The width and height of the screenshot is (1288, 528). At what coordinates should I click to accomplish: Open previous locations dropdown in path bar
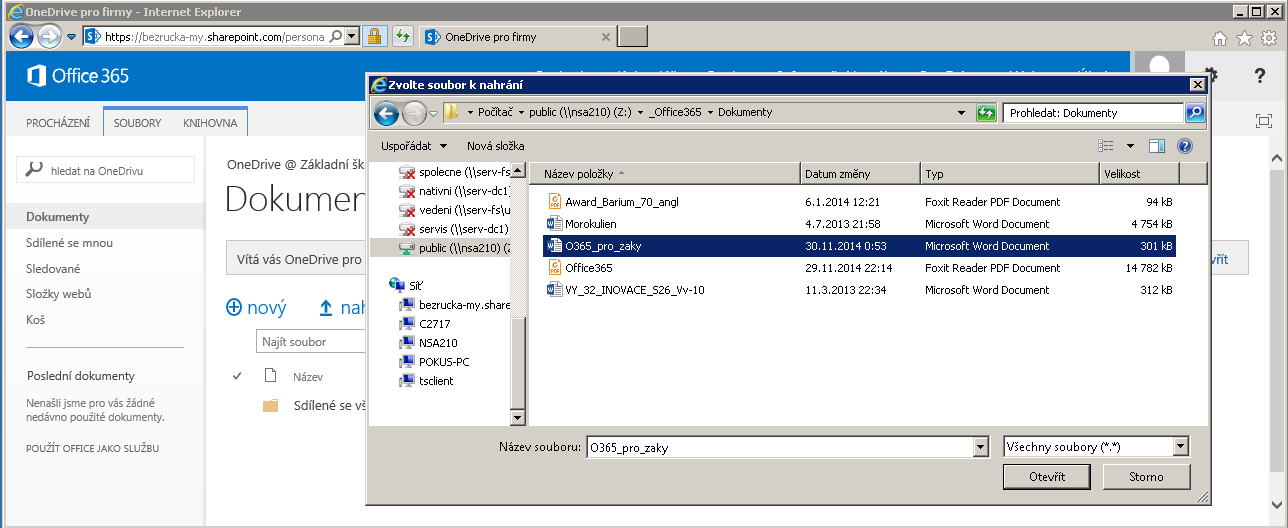tap(962, 113)
